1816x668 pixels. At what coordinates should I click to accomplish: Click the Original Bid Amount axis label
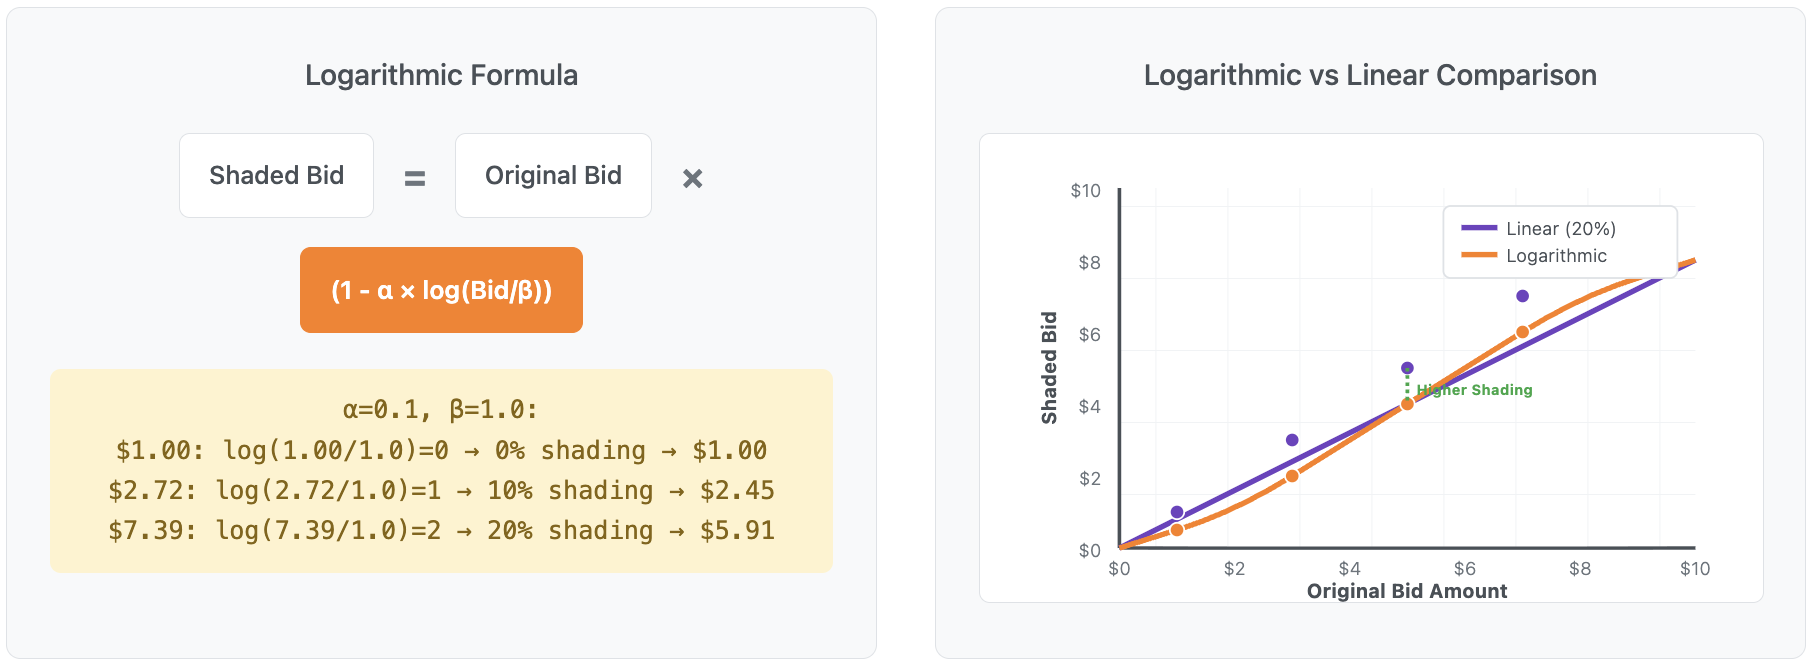[1407, 591]
